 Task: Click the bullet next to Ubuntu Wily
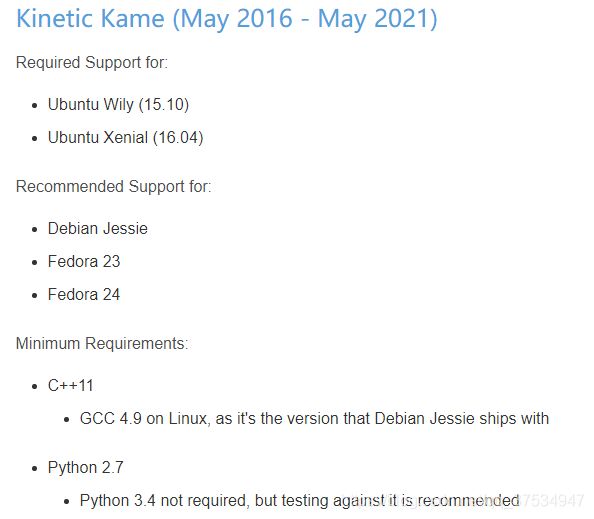(35, 106)
